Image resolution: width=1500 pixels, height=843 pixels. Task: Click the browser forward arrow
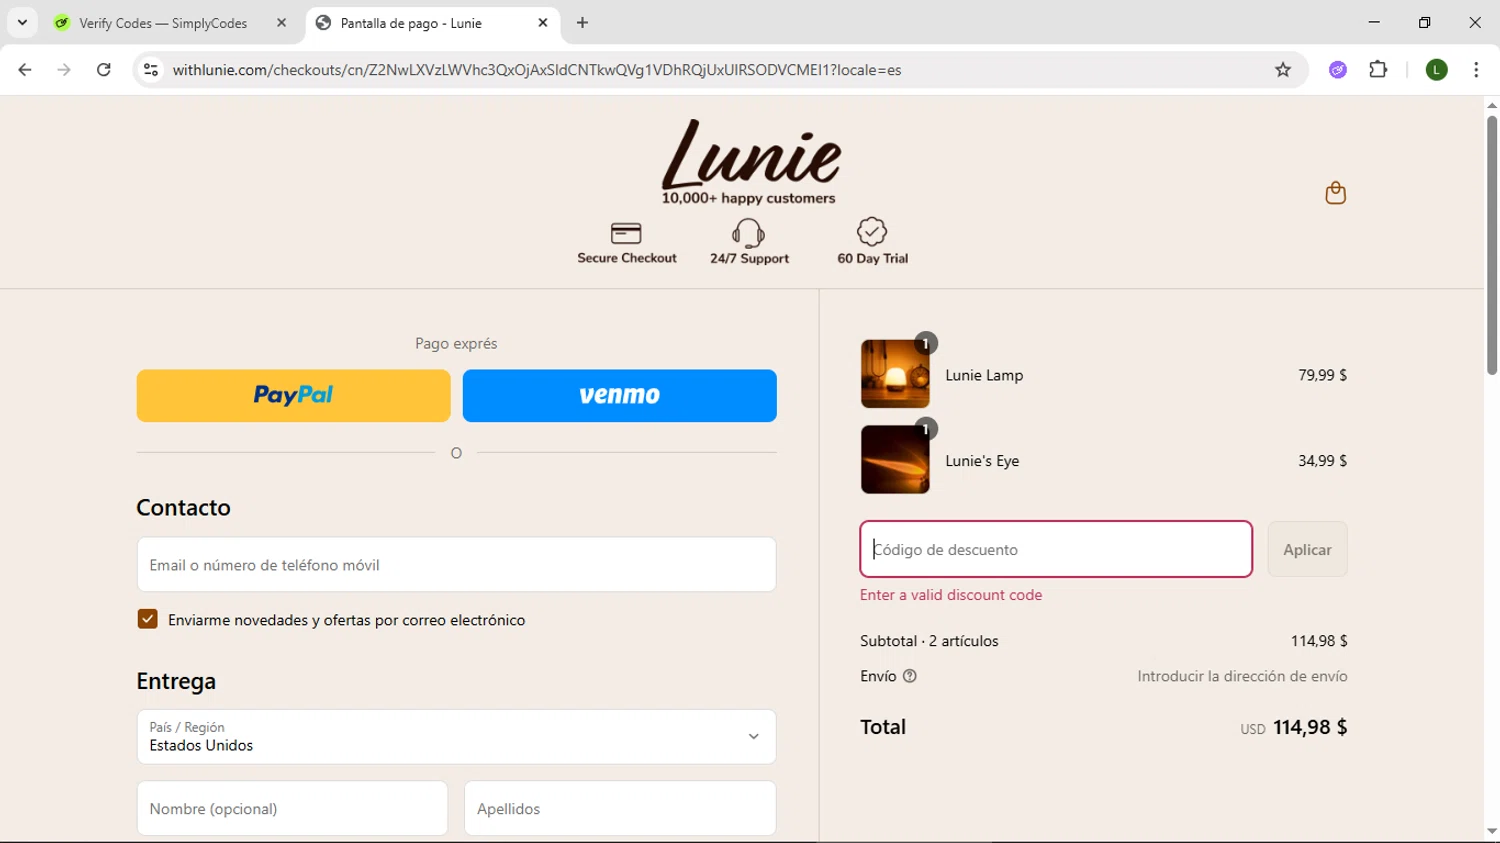tap(64, 70)
